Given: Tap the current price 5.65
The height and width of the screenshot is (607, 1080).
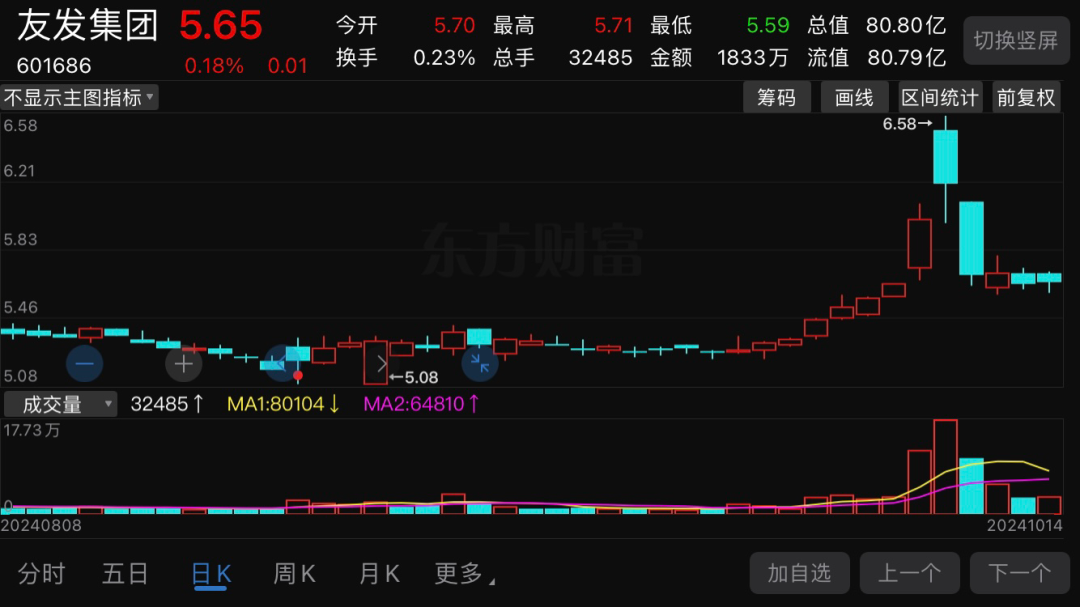Looking at the screenshot, I should click(220, 26).
